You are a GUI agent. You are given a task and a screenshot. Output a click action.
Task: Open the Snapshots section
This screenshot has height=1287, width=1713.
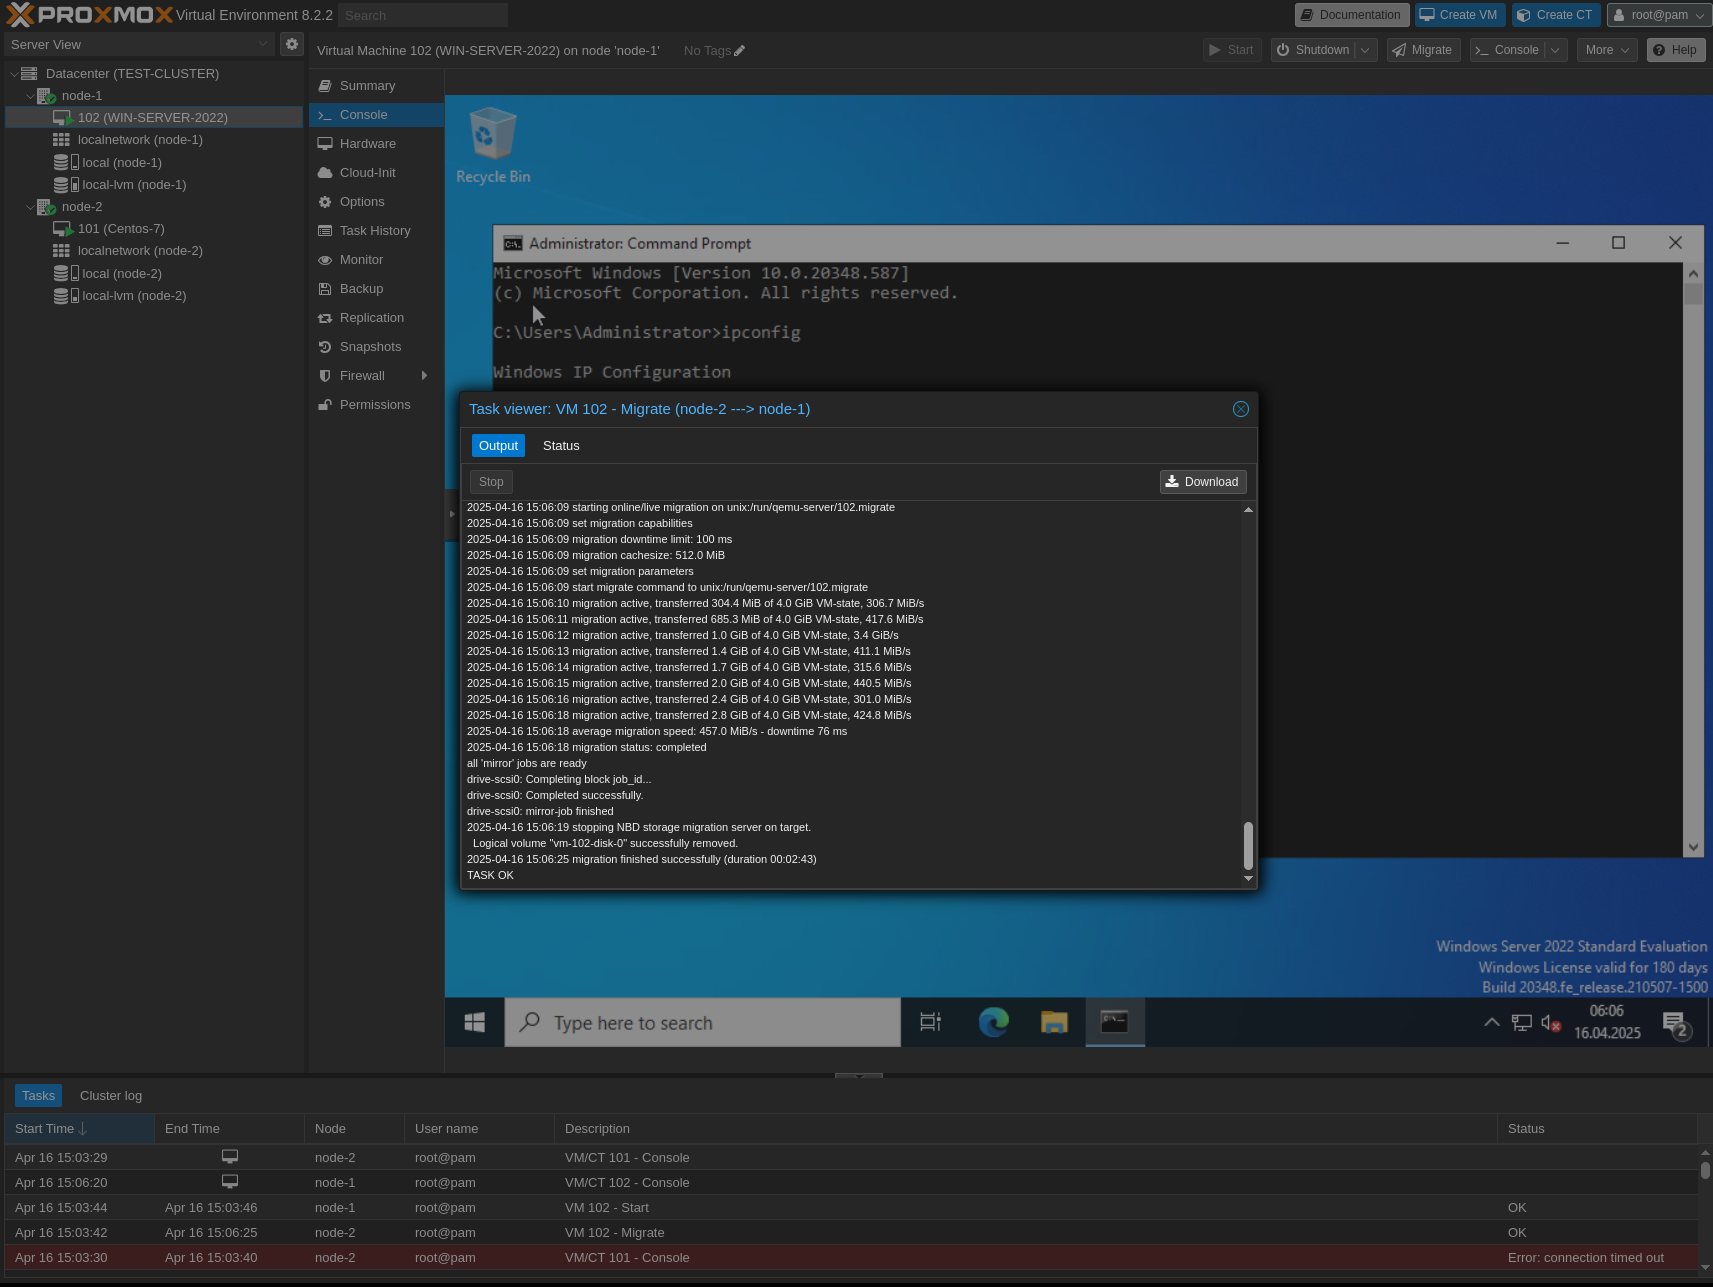(370, 346)
